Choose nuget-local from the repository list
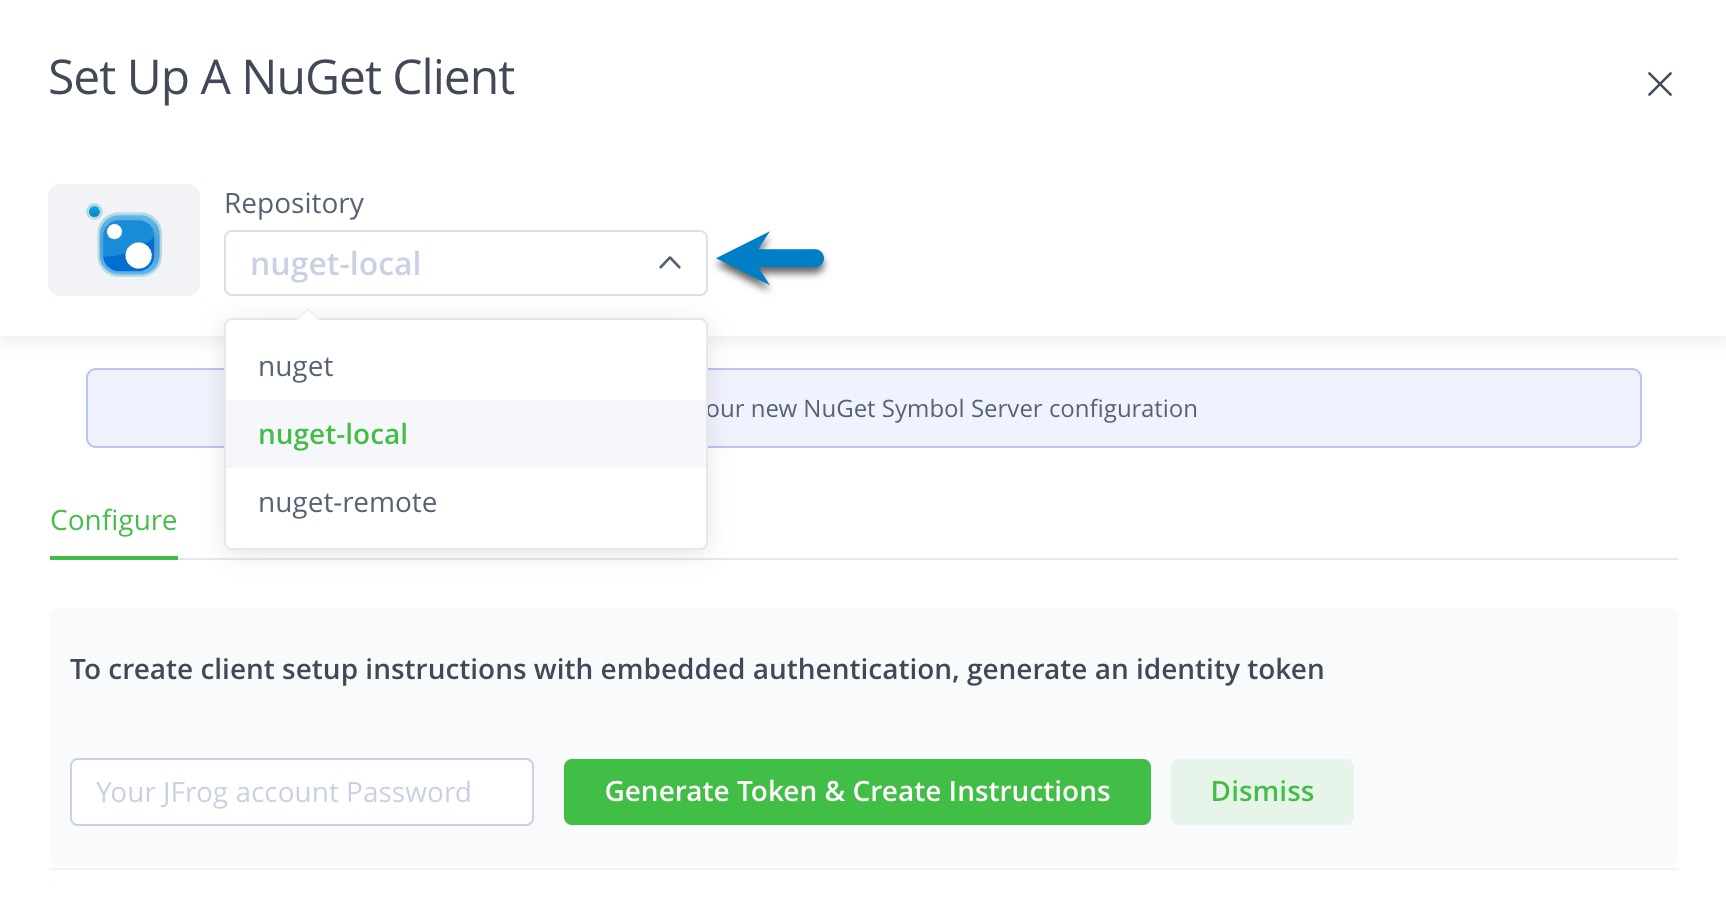Viewport: 1726px width, 910px height. coord(466,434)
